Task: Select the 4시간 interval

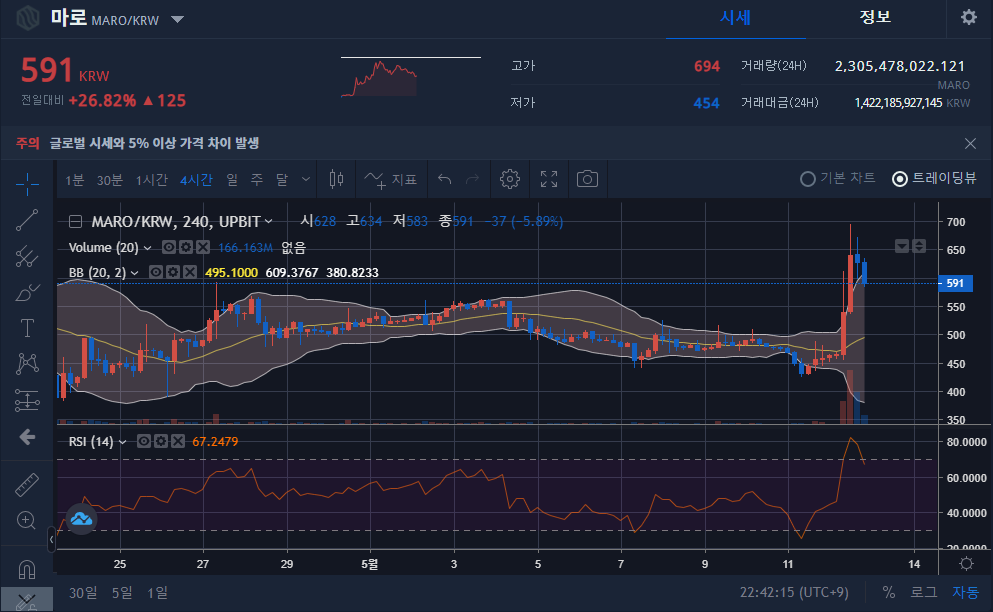Action: point(196,180)
